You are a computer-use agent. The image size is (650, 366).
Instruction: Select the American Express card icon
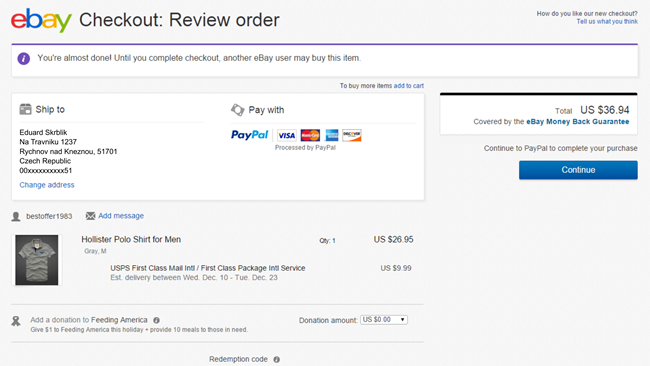[332, 135]
